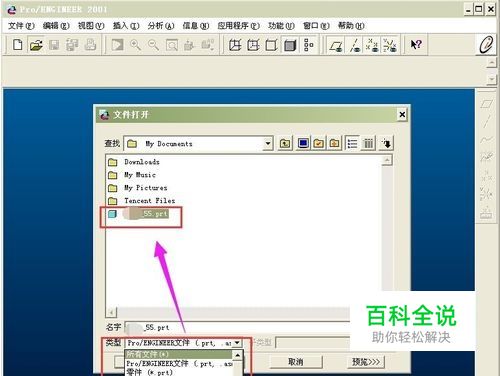Select the Zoom out magnifier icon
Screen dimensions: 500x376
point(153,45)
